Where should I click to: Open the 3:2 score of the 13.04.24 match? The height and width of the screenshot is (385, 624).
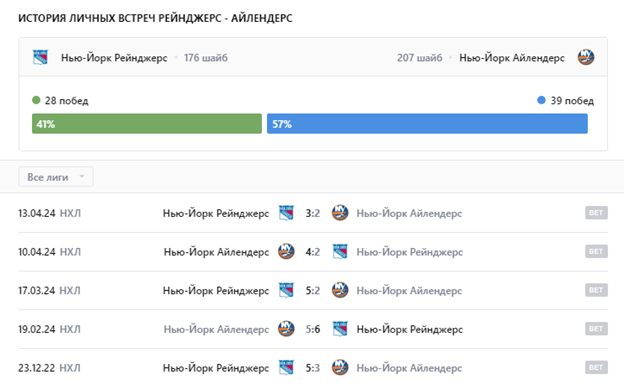pyautogui.click(x=313, y=213)
